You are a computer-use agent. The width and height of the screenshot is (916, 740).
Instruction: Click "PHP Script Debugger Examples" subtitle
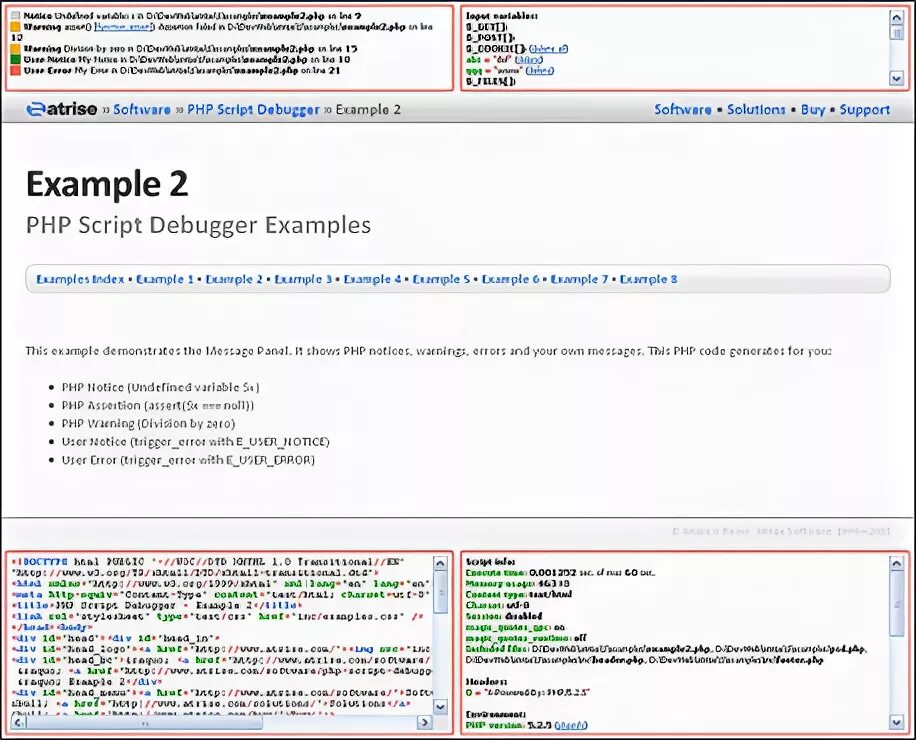click(x=198, y=225)
